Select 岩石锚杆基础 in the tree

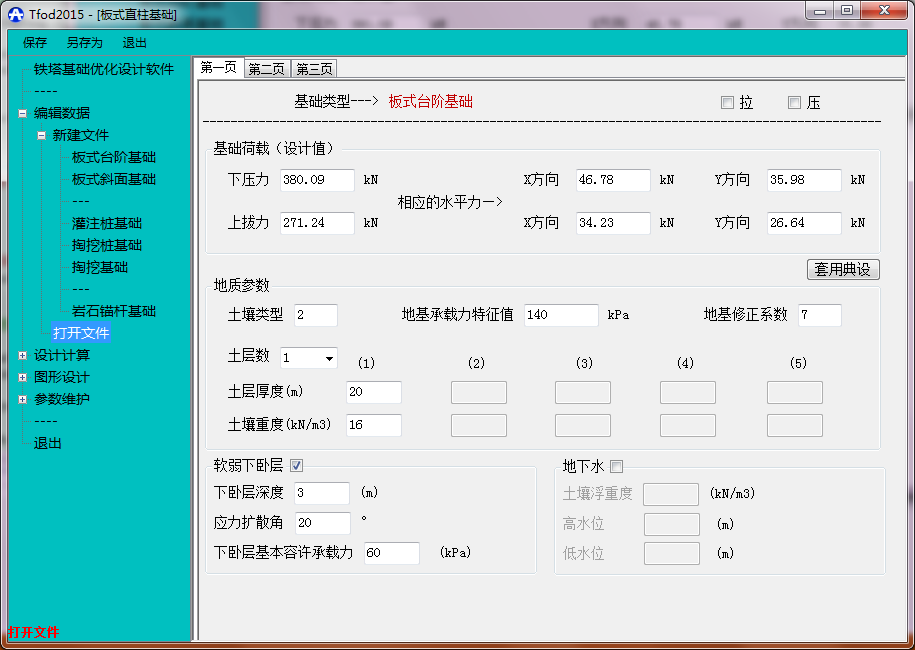(x=114, y=311)
